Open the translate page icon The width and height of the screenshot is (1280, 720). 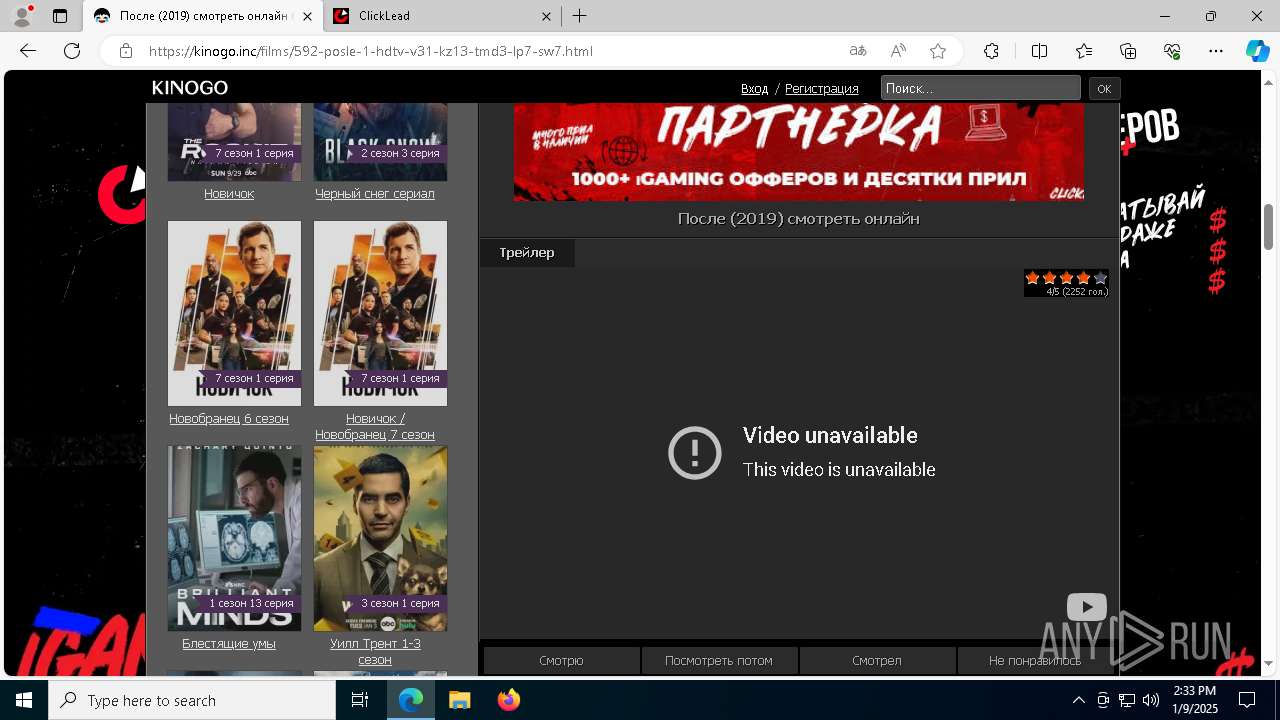point(858,51)
